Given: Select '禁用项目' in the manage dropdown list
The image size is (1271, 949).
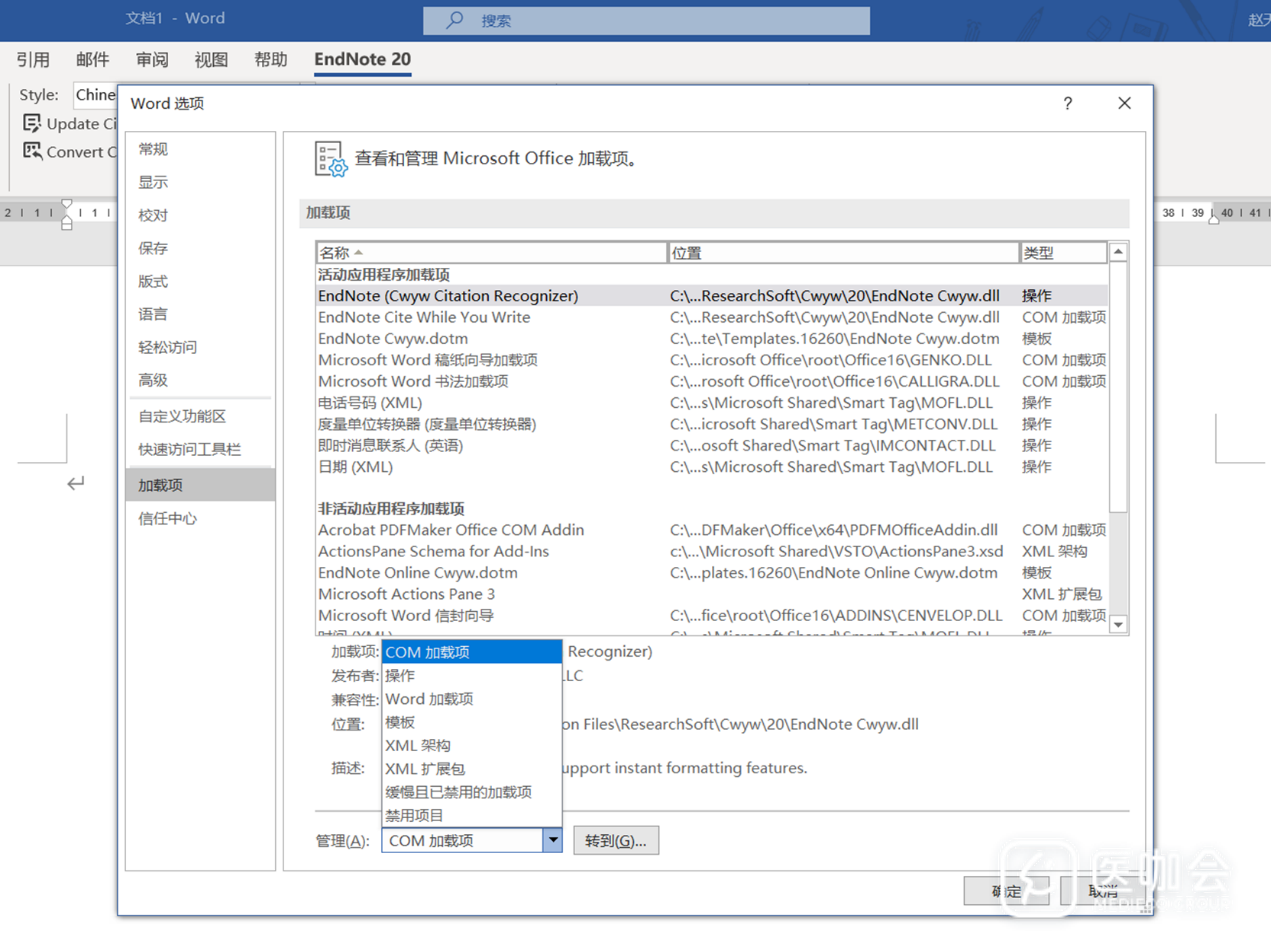Looking at the screenshot, I should 415,816.
